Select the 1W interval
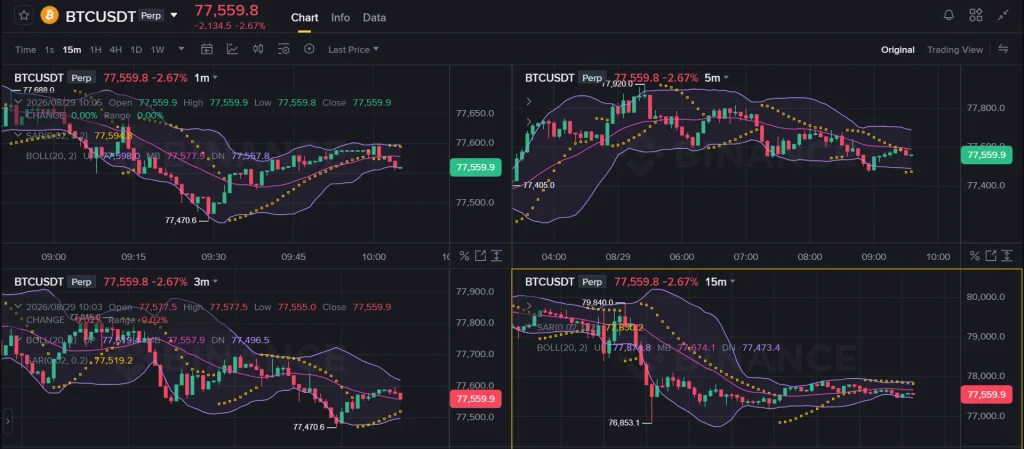The height and width of the screenshot is (449, 1024). [x=157, y=50]
